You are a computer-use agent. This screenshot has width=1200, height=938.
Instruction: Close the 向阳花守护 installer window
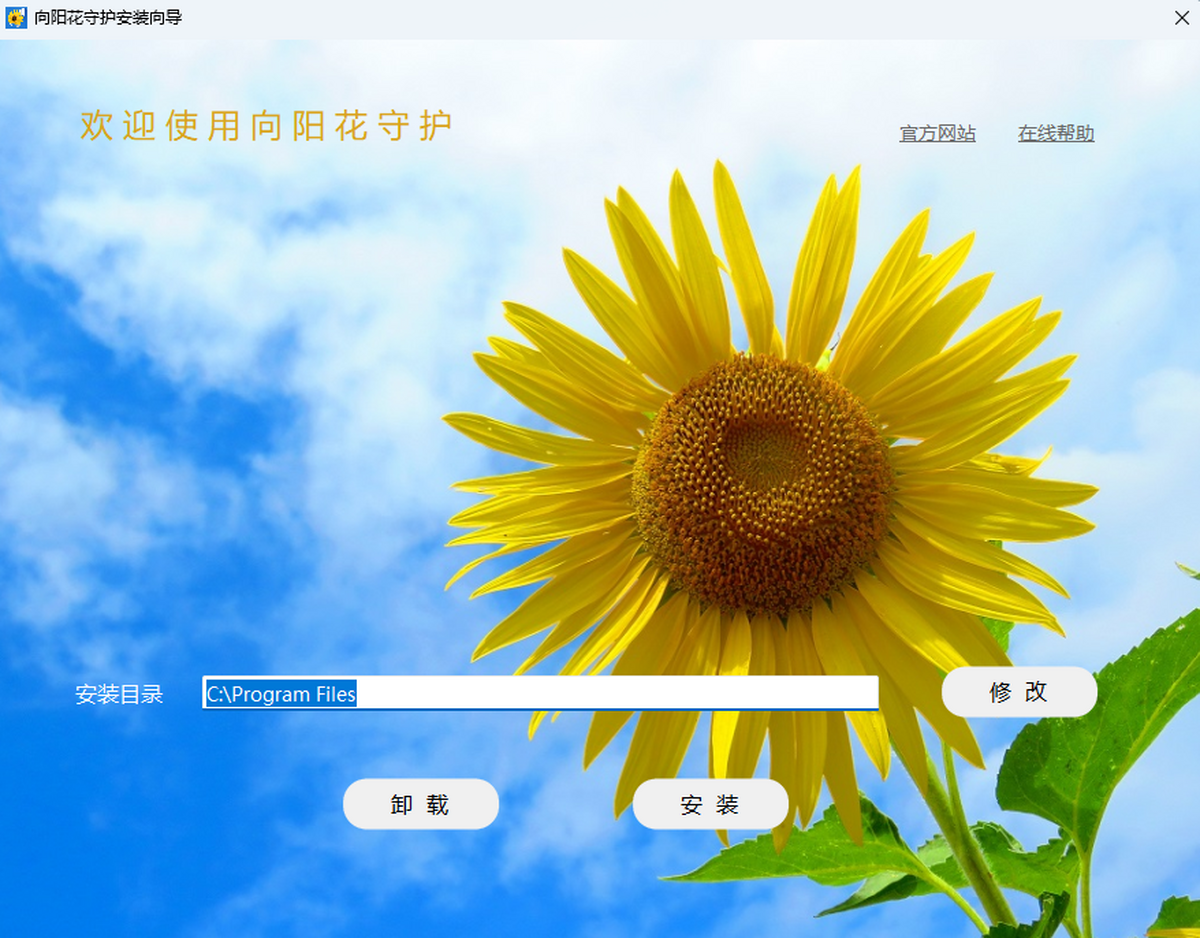click(1181, 18)
